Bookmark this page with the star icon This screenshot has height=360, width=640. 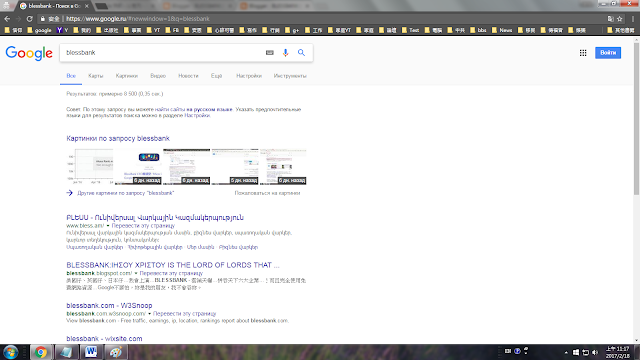[620, 19]
